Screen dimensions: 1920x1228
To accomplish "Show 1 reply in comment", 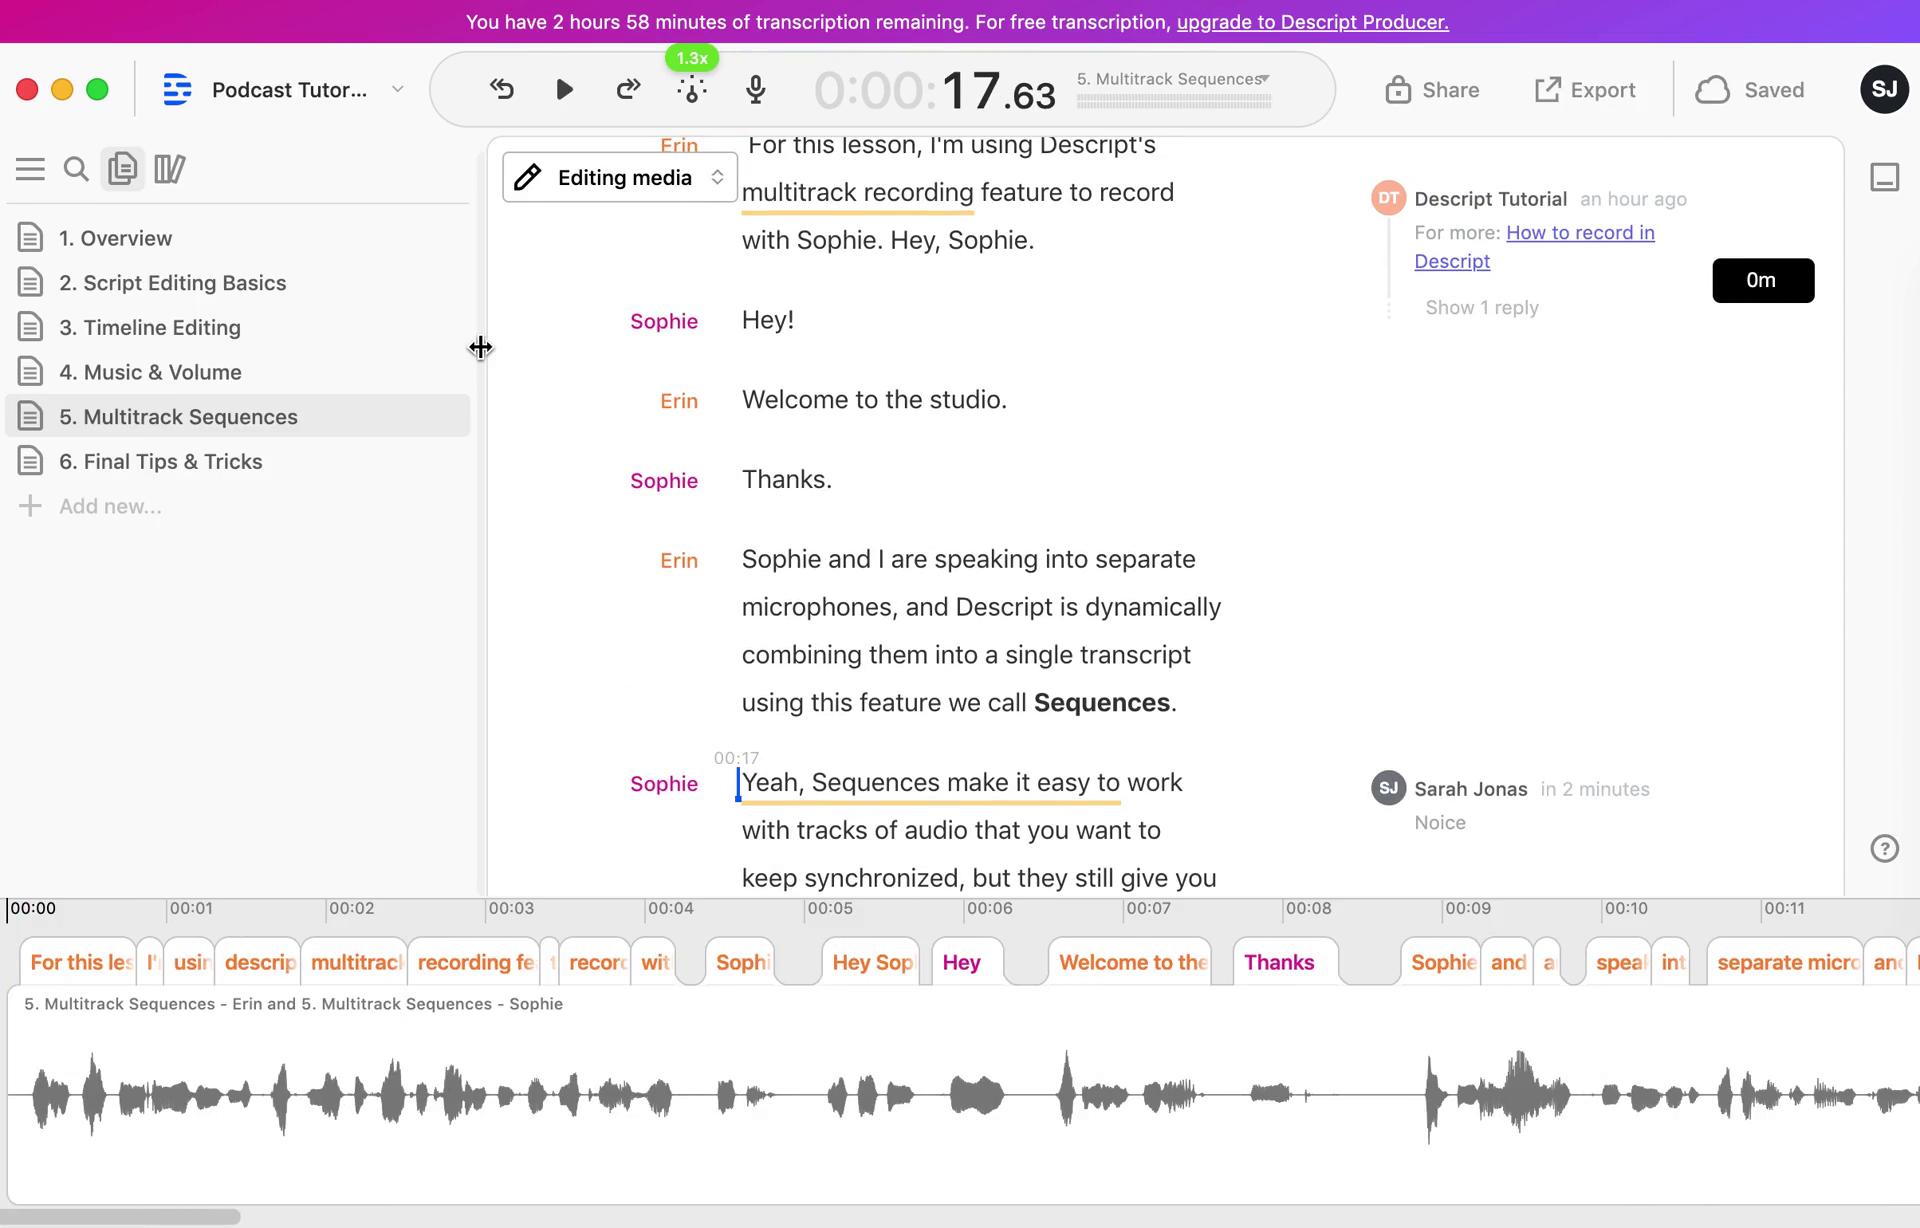I will (1482, 308).
